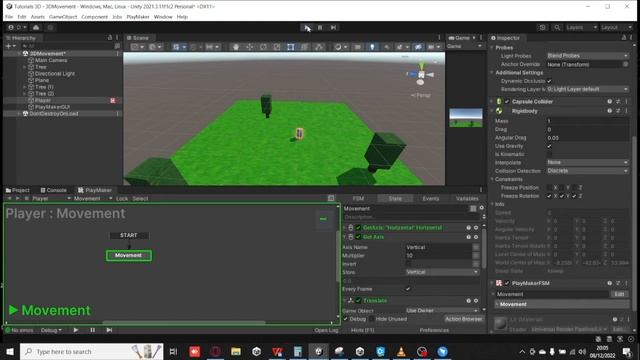Pause the game with the main toolbar pause button

coord(320,28)
